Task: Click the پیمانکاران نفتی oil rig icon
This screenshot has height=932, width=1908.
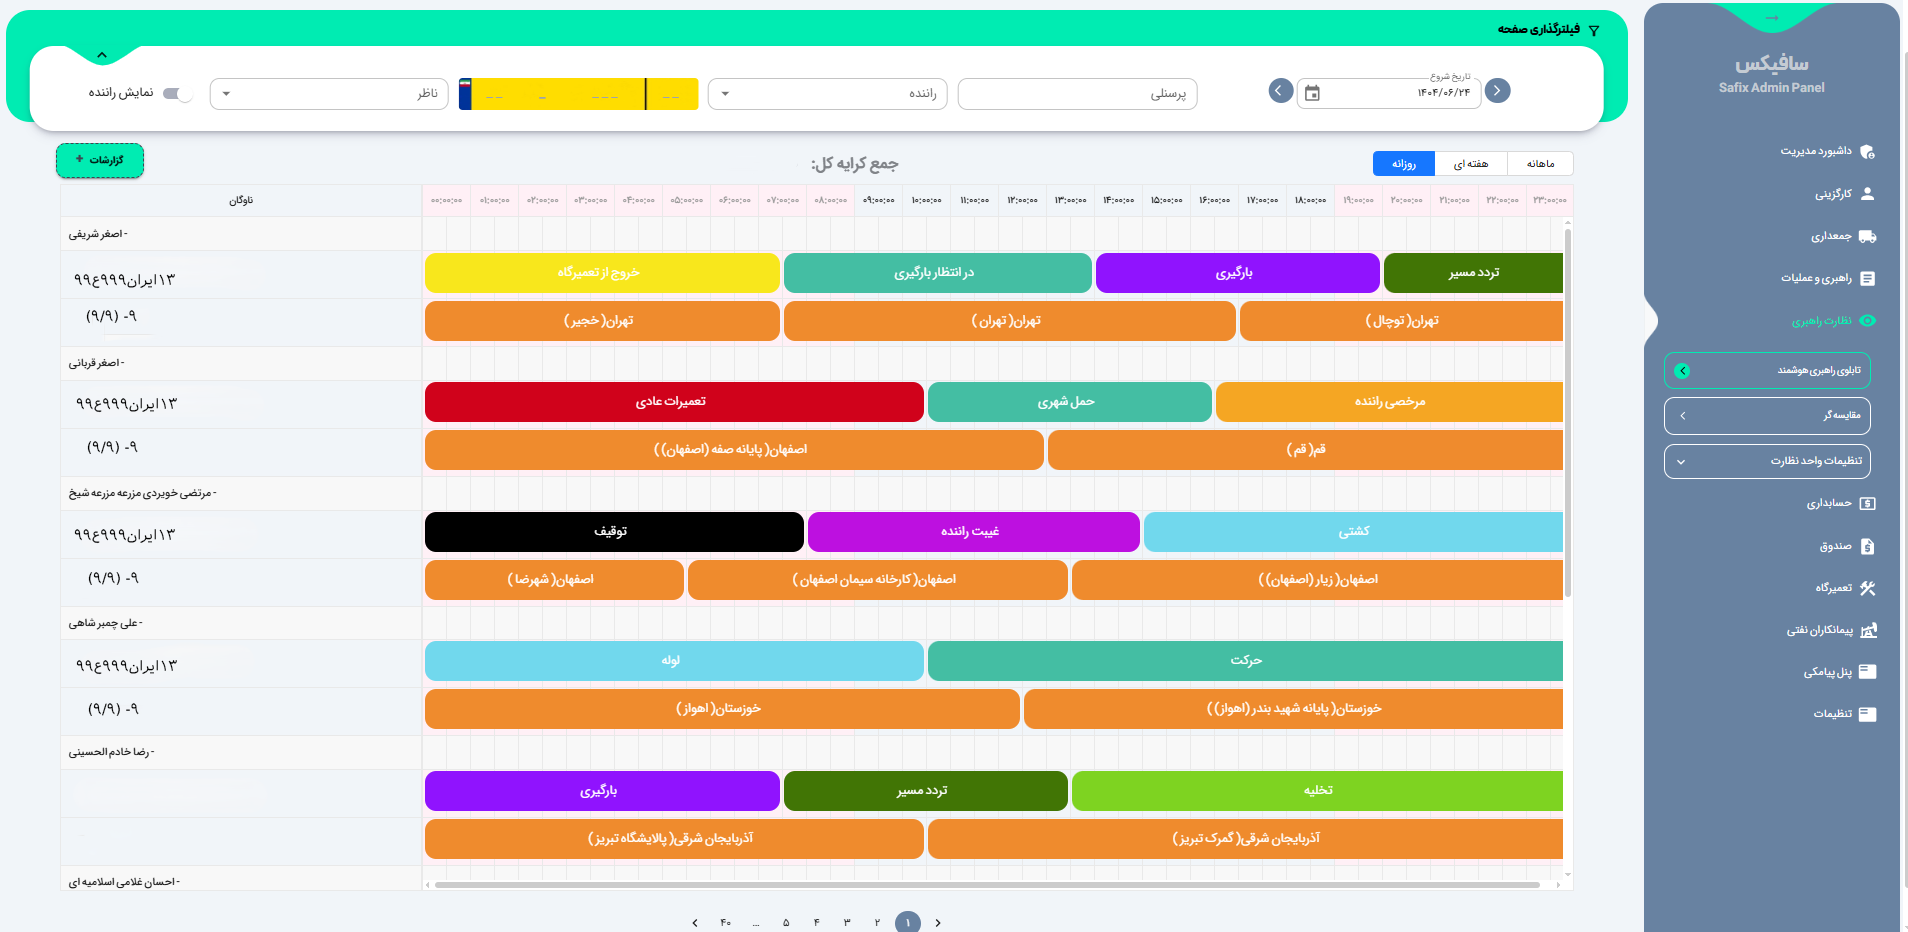Action: coord(1868,630)
